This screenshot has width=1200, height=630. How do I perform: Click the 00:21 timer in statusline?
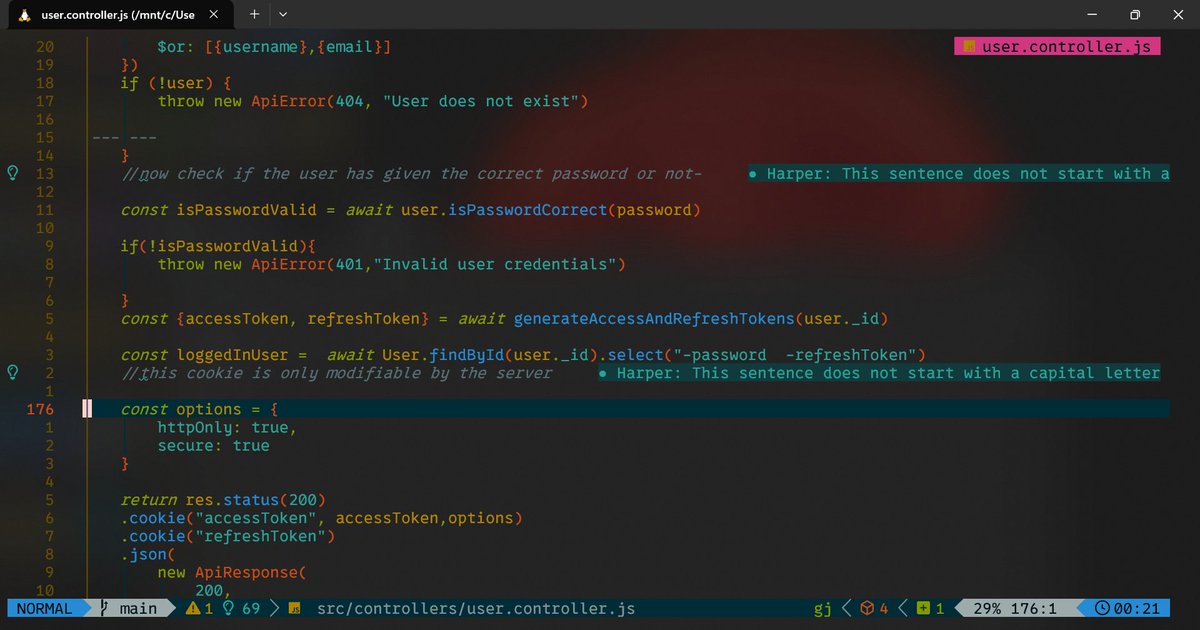(x=1137, y=608)
